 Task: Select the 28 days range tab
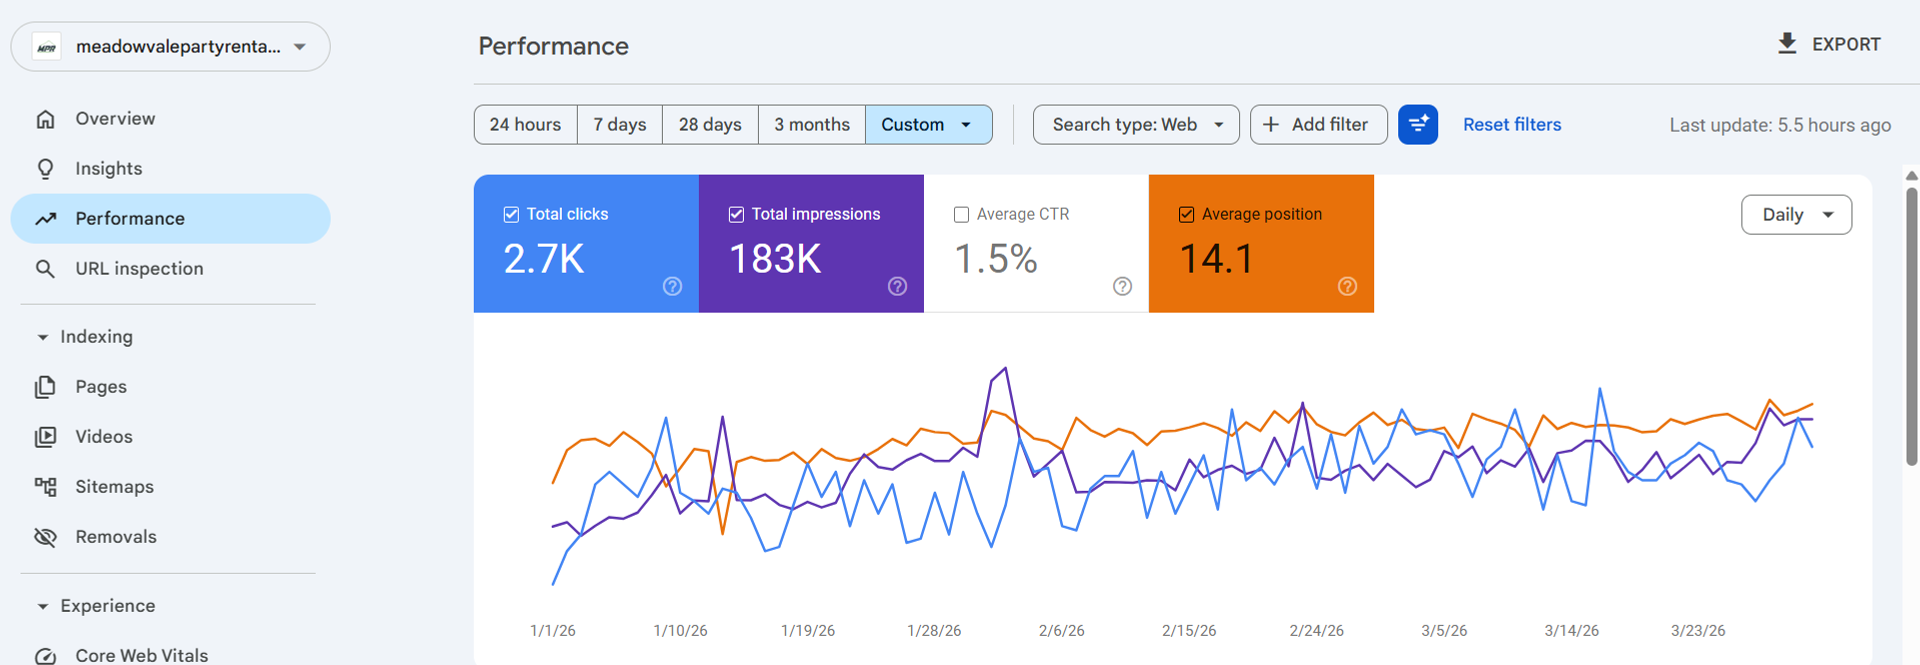pyautogui.click(x=710, y=125)
